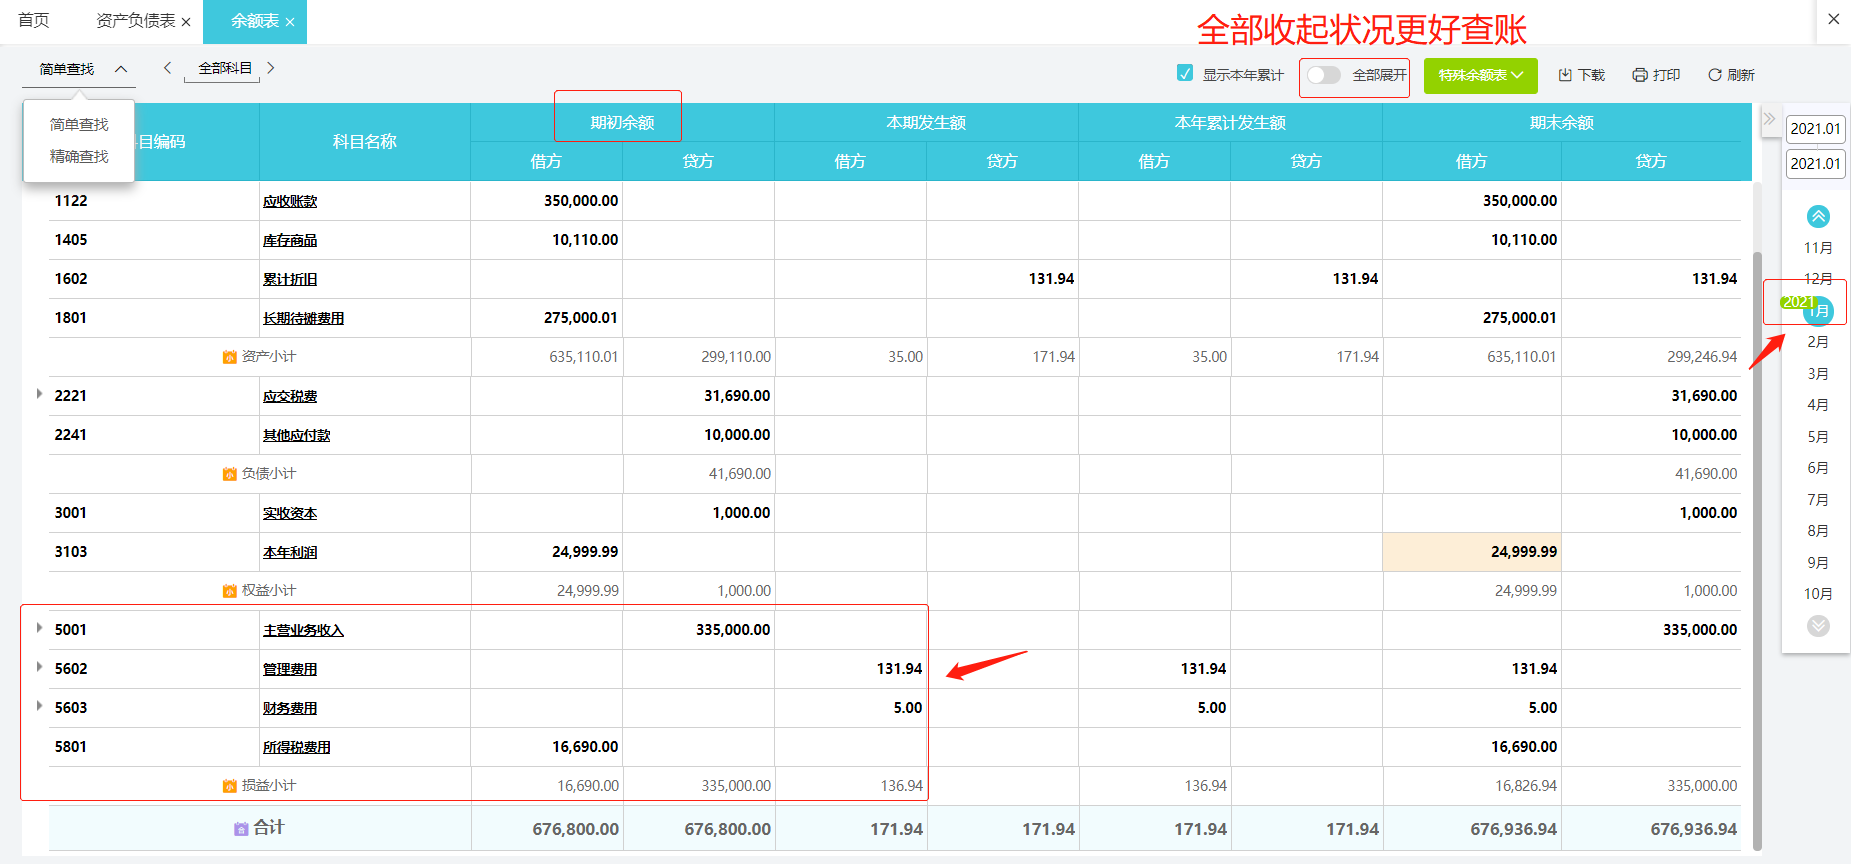1851x864 pixels.
Task: Expand the 2221 应交税费 row
Action: tap(39, 394)
